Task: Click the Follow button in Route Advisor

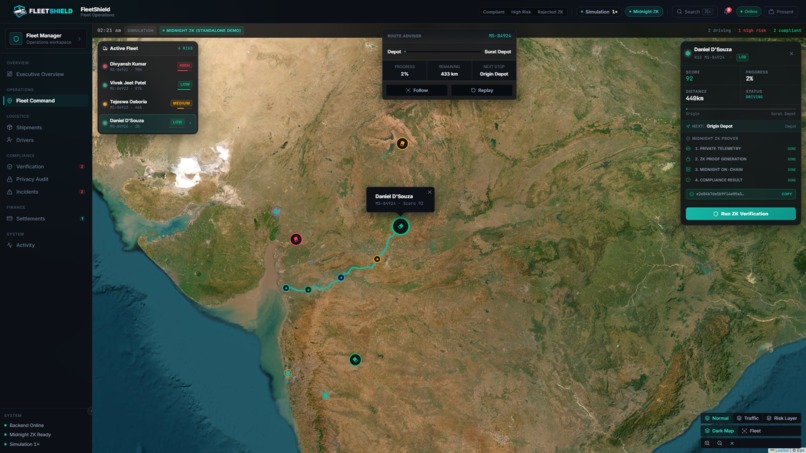Action: [x=416, y=90]
